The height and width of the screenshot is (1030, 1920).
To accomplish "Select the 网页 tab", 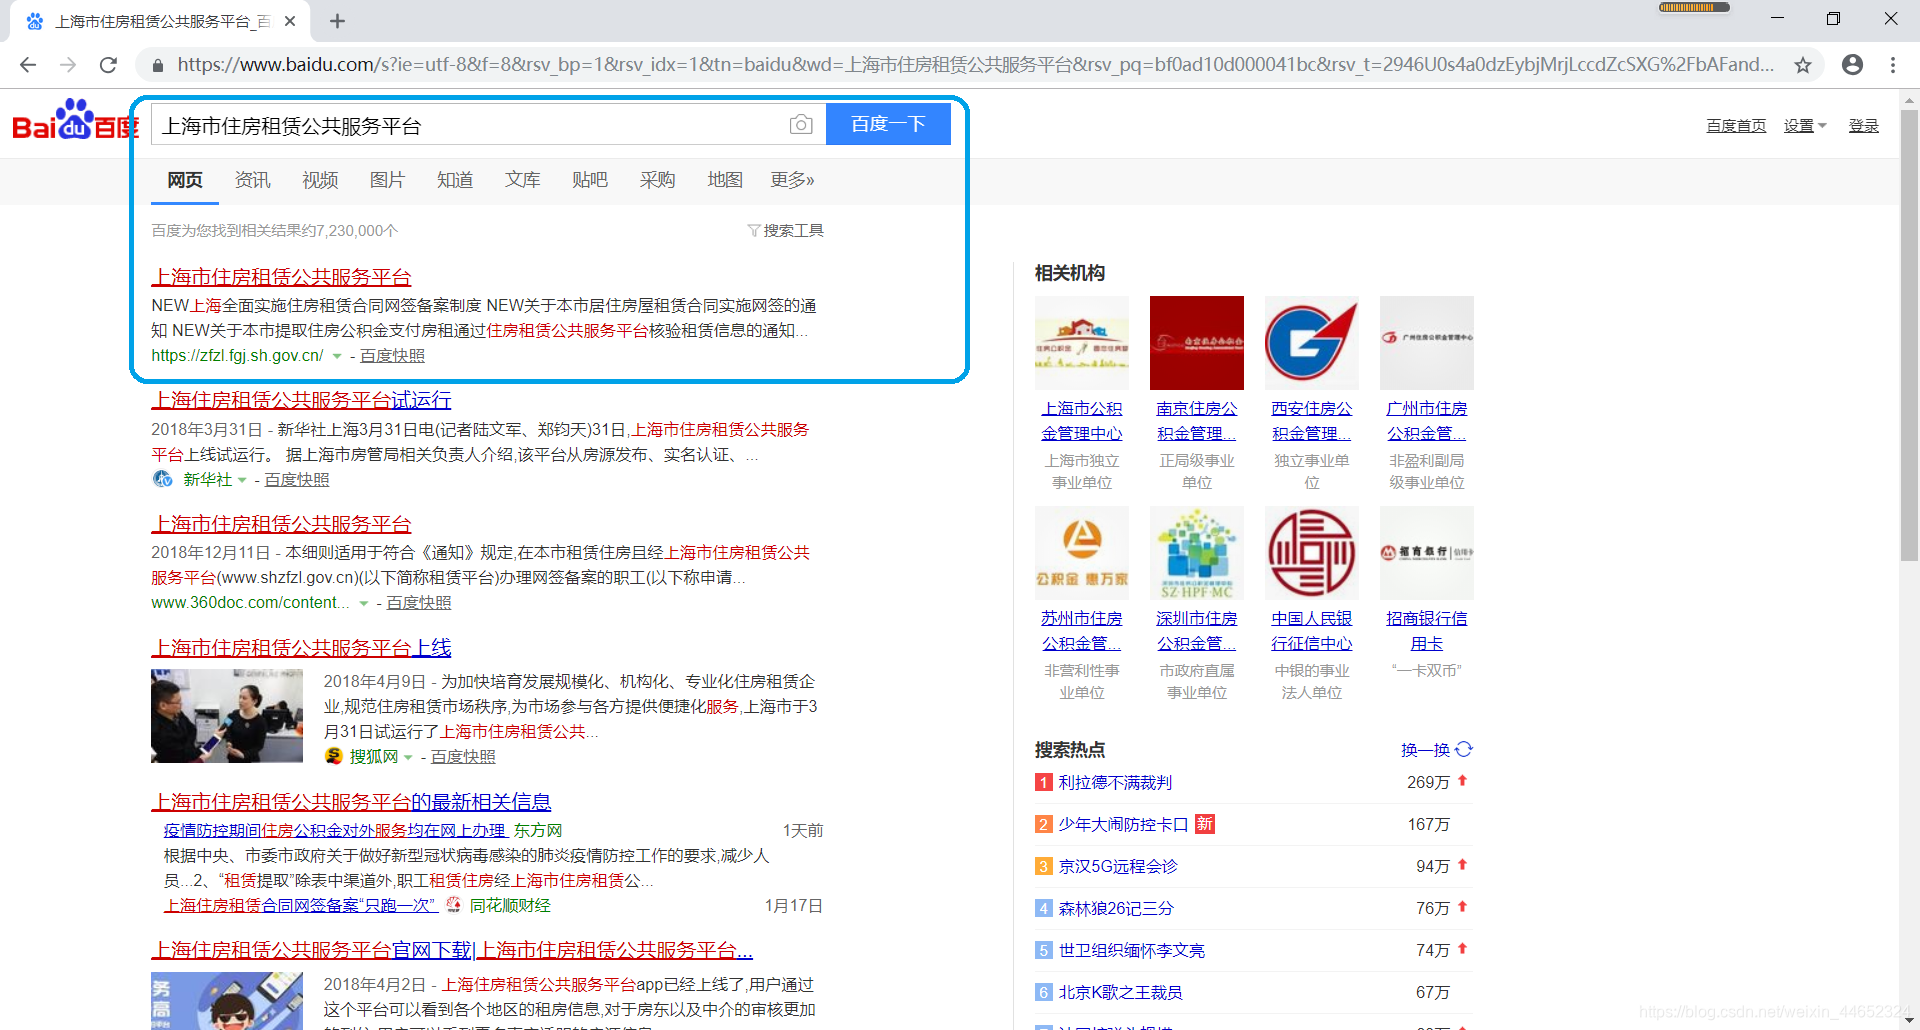I will [x=185, y=180].
